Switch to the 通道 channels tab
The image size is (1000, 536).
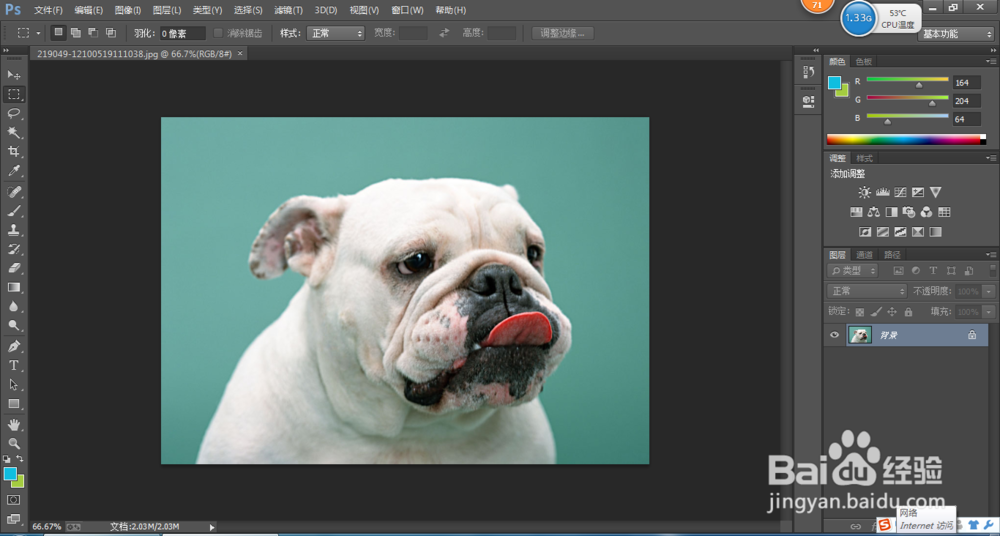coord(864,254)
